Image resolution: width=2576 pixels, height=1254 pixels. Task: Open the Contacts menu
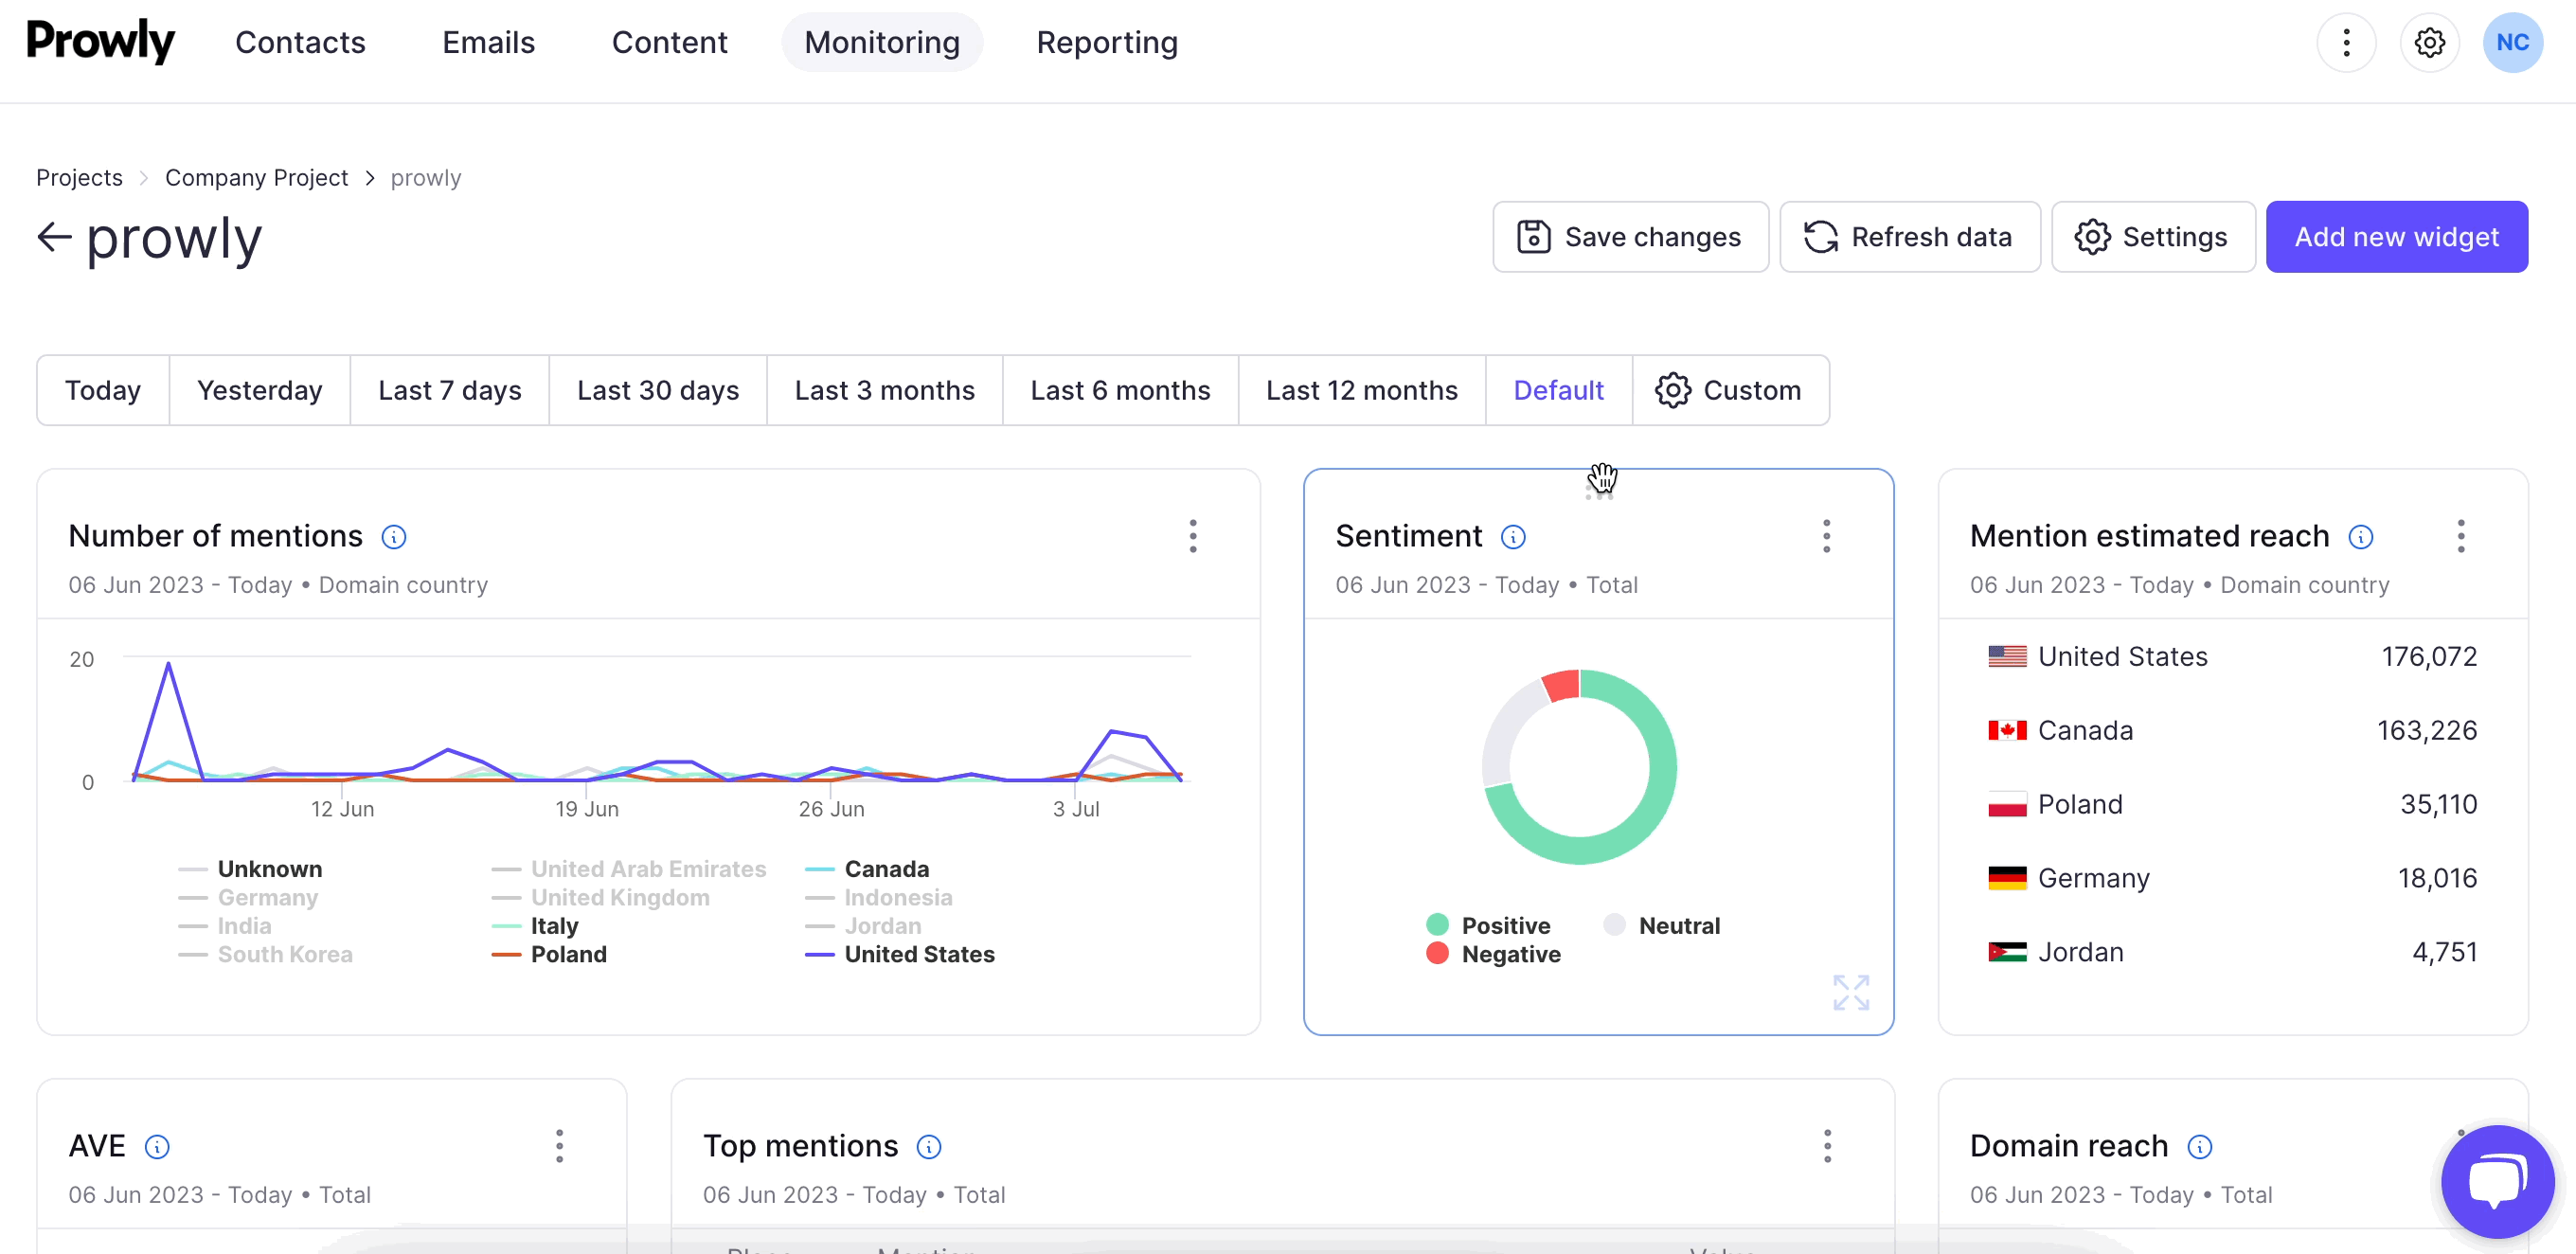coord(300,42)
